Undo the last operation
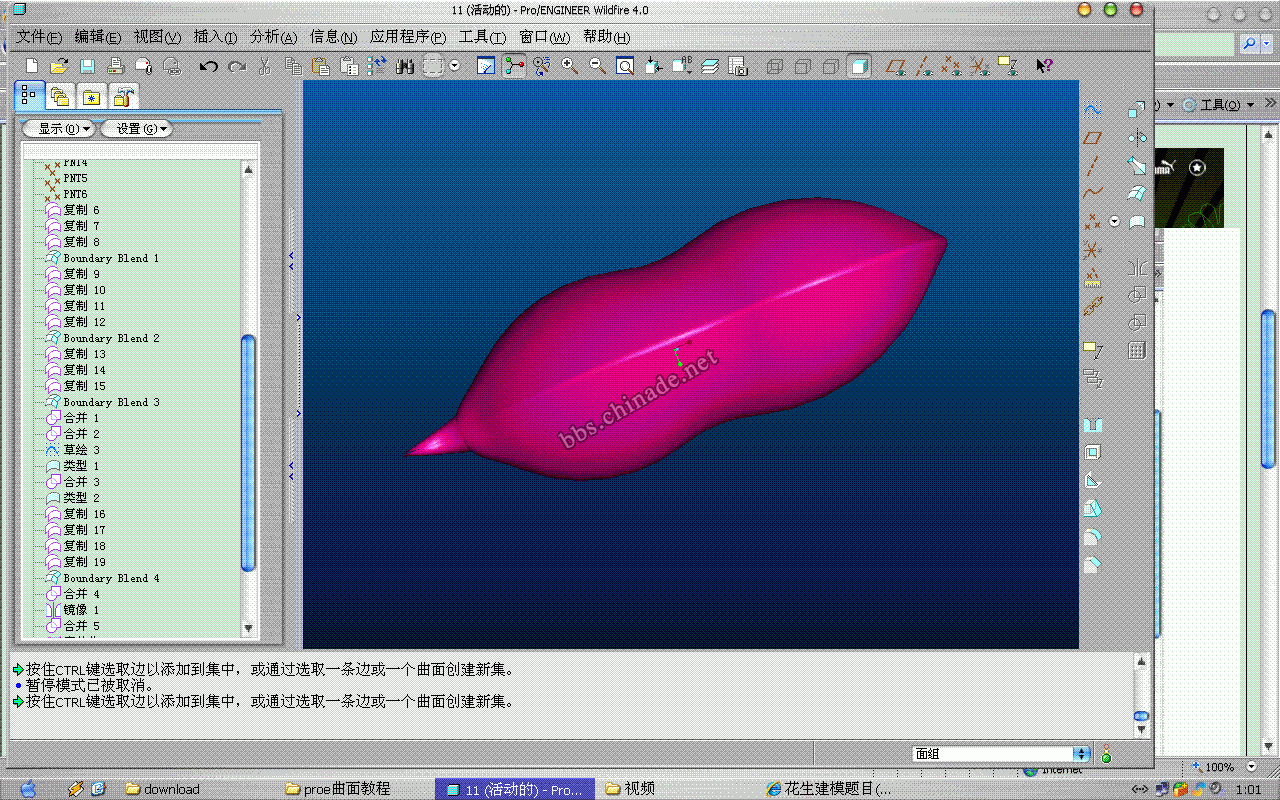The height and width of the screenshot is (800, 1280). [208, 66]
